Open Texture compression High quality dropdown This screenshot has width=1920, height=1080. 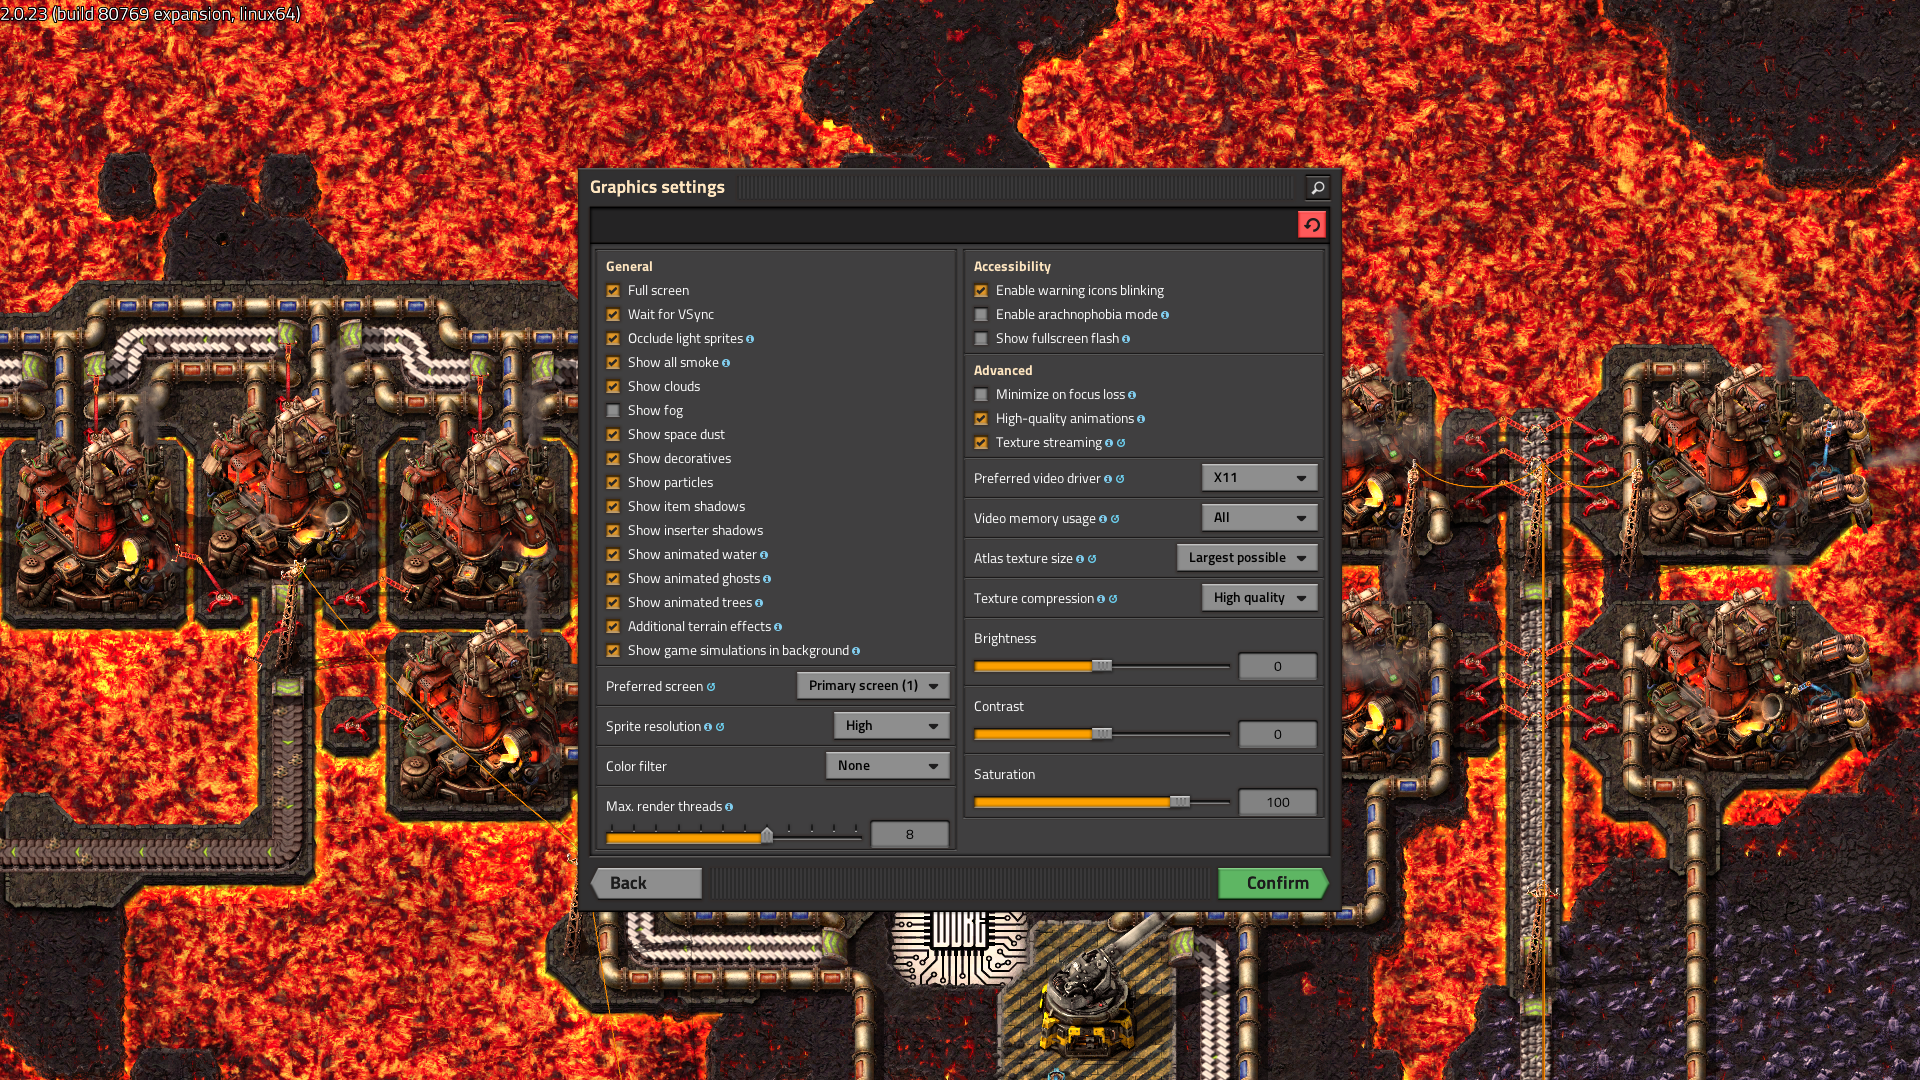tap(1259, 598)
